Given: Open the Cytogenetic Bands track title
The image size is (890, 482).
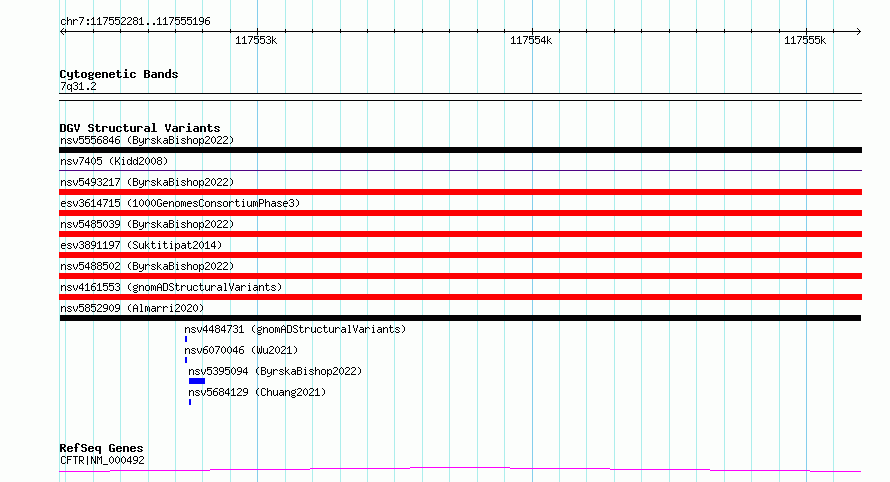Looking at the screenshot, I should click(x=119, y=74).
